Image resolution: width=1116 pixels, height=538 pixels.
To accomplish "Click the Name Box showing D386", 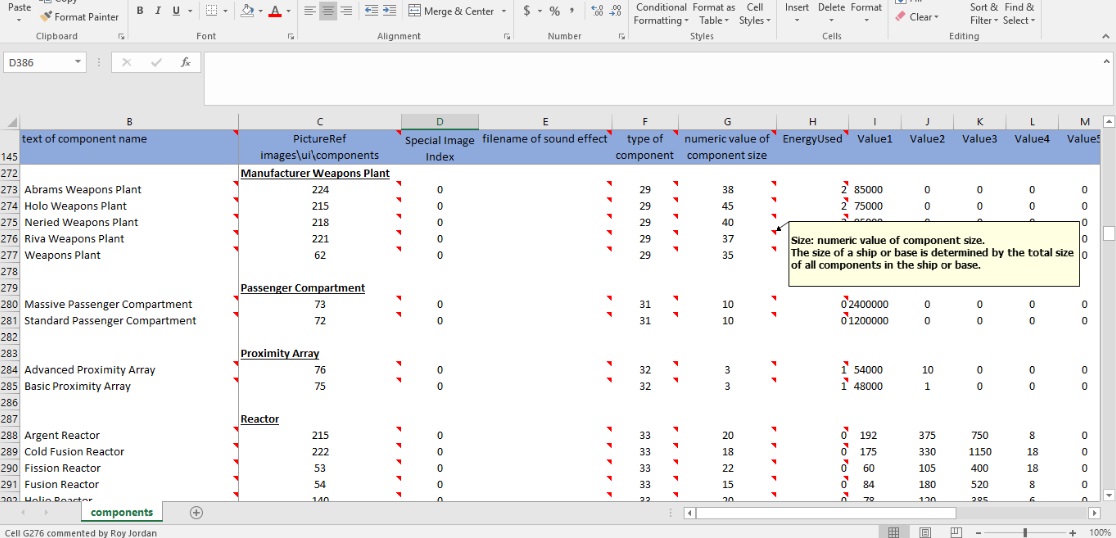I will 37,63.
